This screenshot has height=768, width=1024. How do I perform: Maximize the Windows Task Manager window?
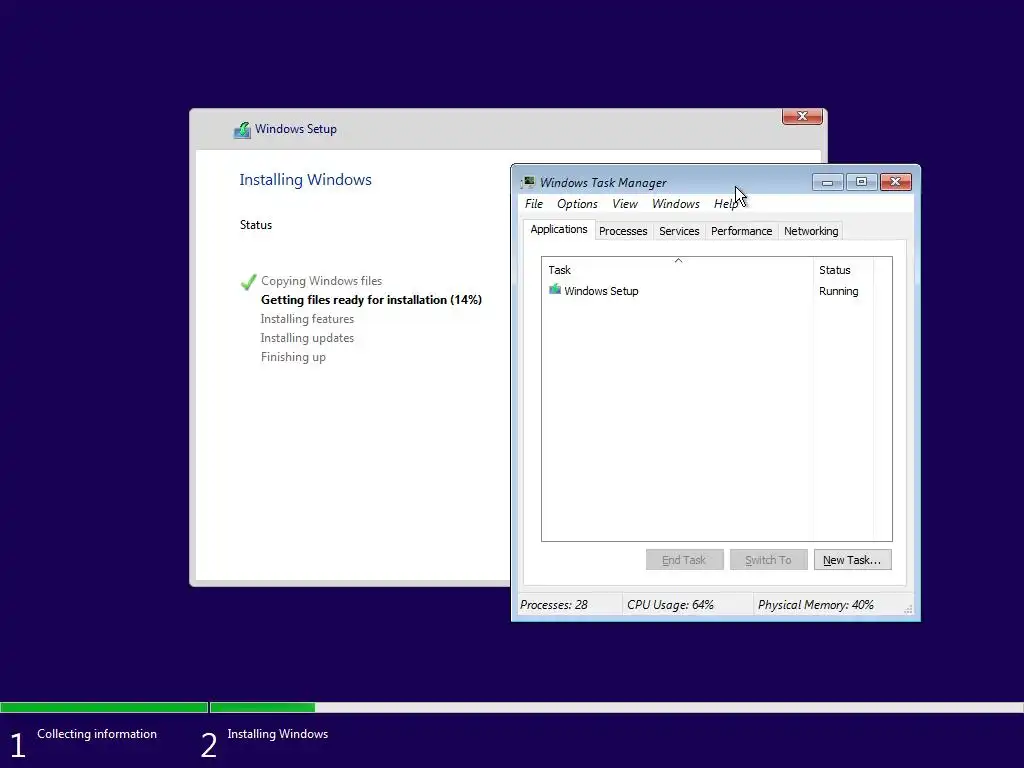point(861,182)
